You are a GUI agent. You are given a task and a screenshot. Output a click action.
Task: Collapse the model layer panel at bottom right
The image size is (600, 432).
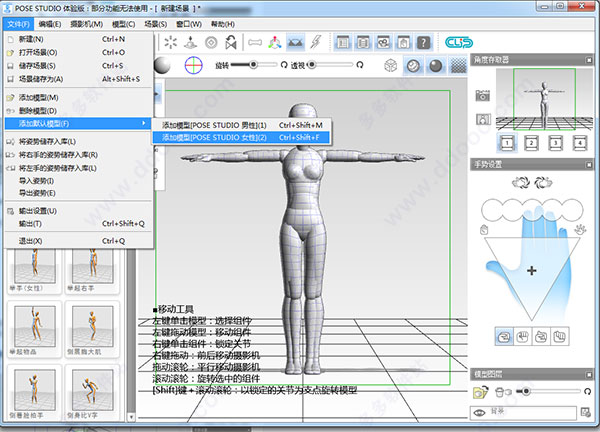point(589,374)
